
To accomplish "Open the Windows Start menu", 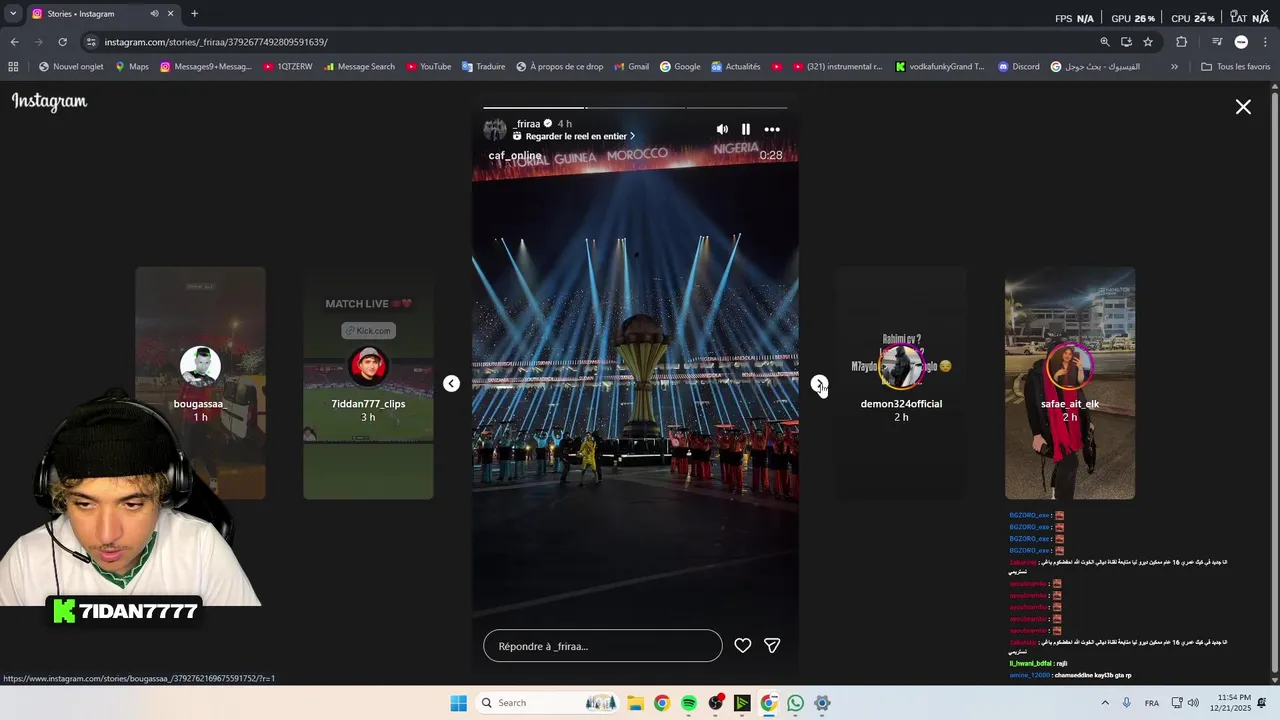I will (x=458, y=703).
